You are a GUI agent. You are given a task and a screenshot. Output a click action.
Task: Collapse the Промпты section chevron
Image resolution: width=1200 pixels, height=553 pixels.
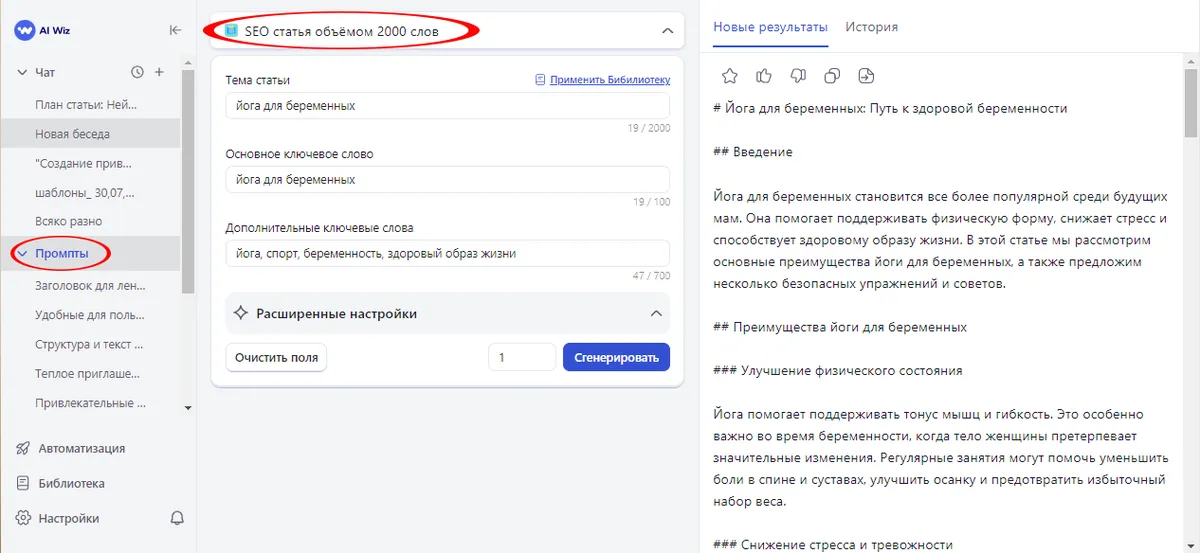[21, 254]
